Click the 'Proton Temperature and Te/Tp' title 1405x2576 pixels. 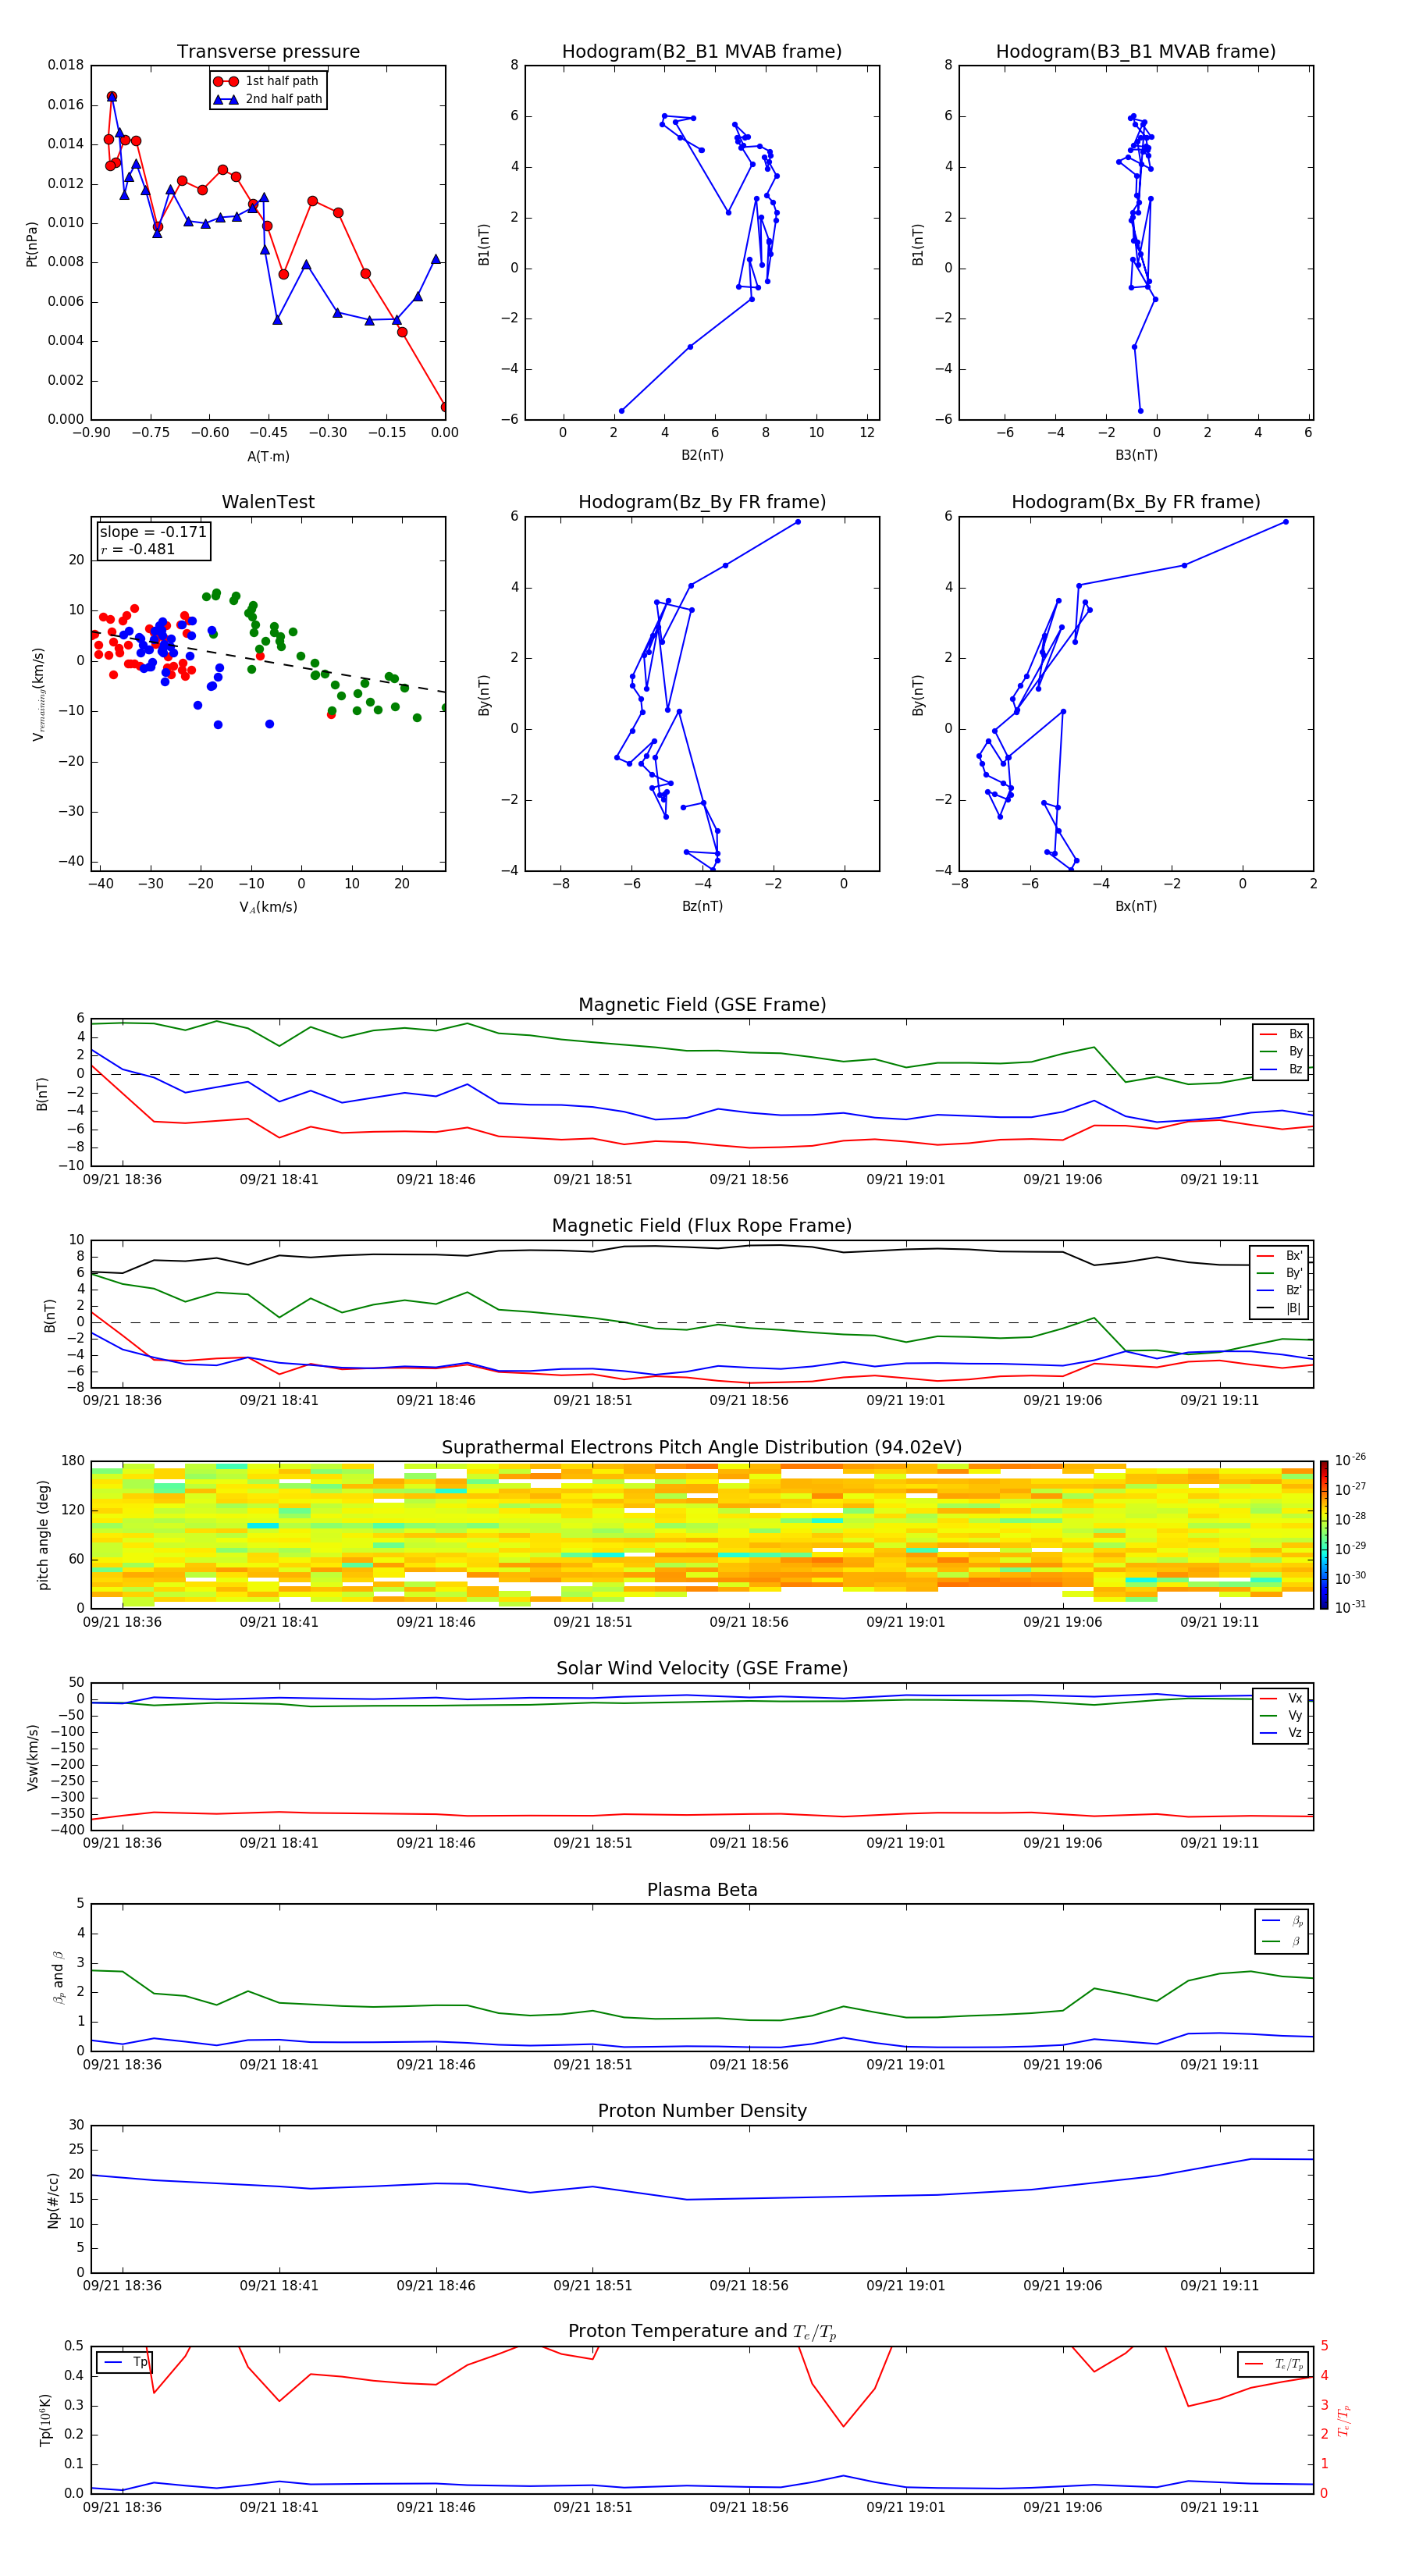[702, 2332]
